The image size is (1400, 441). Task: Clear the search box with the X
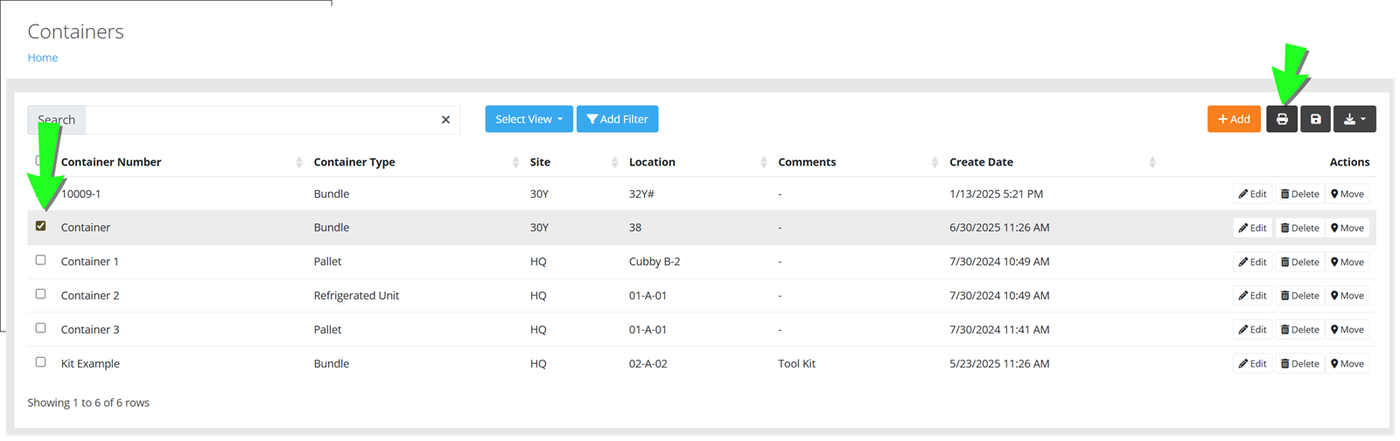tap(446, 120)
